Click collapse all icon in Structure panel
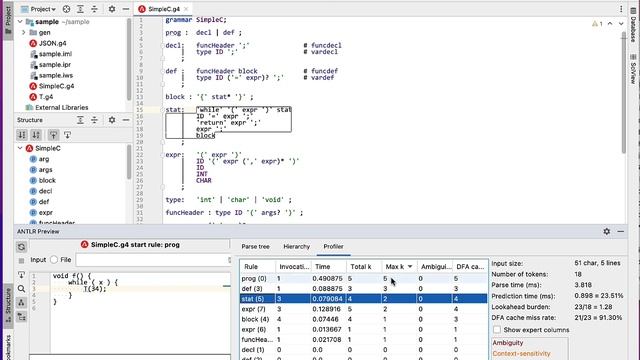The height and width of the screenshot is (360, 640). (x=94, y=120)
